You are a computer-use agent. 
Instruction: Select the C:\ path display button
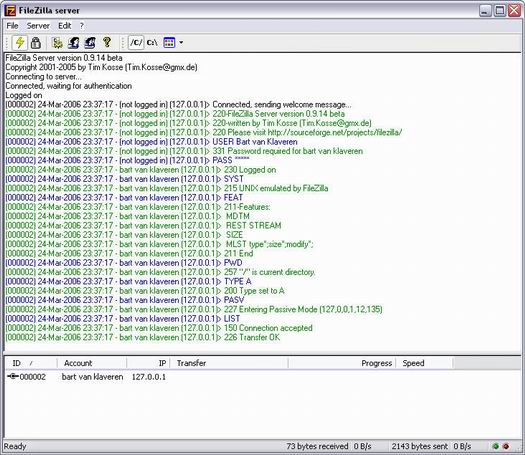pyautogui.click(x=152, y=43)
